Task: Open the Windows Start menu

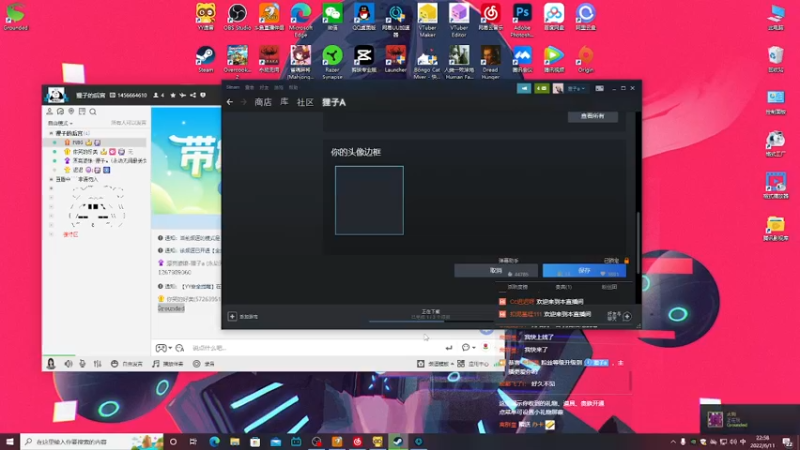Action: click(x=10, y=441)
